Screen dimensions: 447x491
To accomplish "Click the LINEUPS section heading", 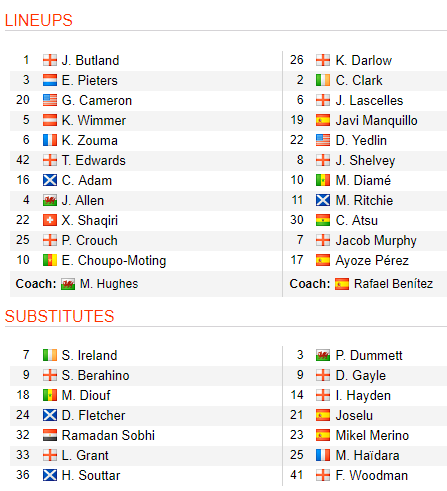I will pos(39,20).
